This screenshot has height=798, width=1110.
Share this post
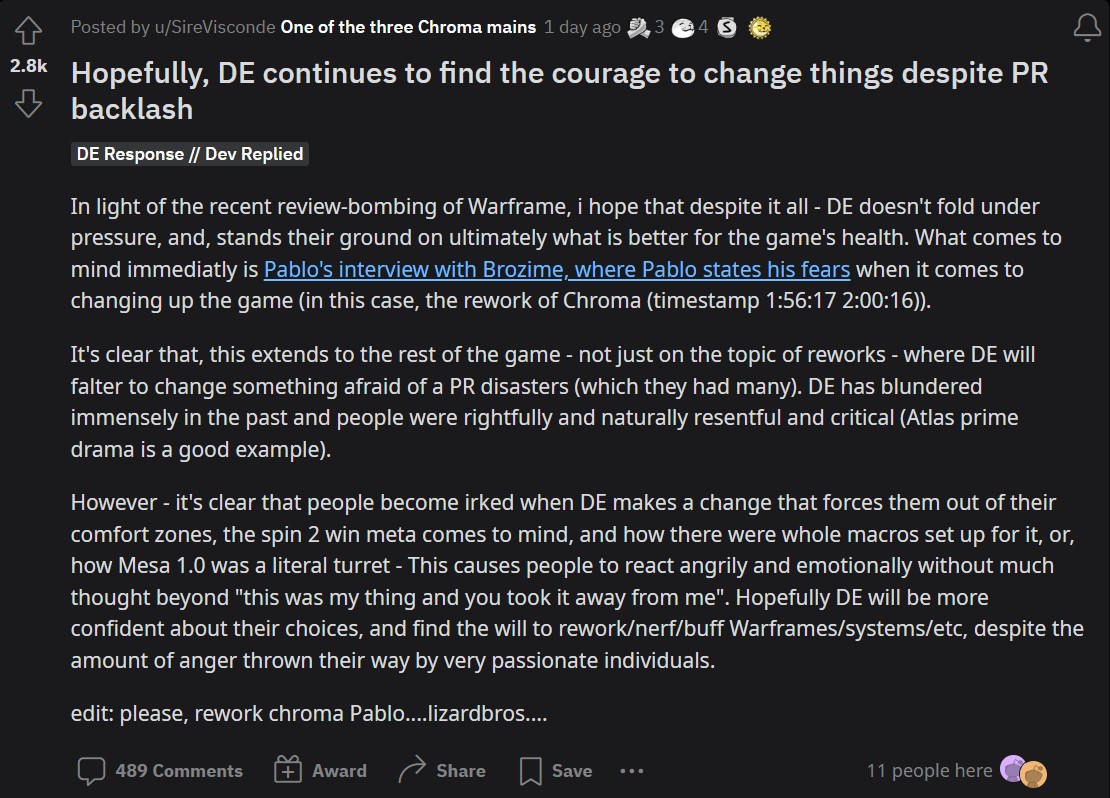point(442,770)
